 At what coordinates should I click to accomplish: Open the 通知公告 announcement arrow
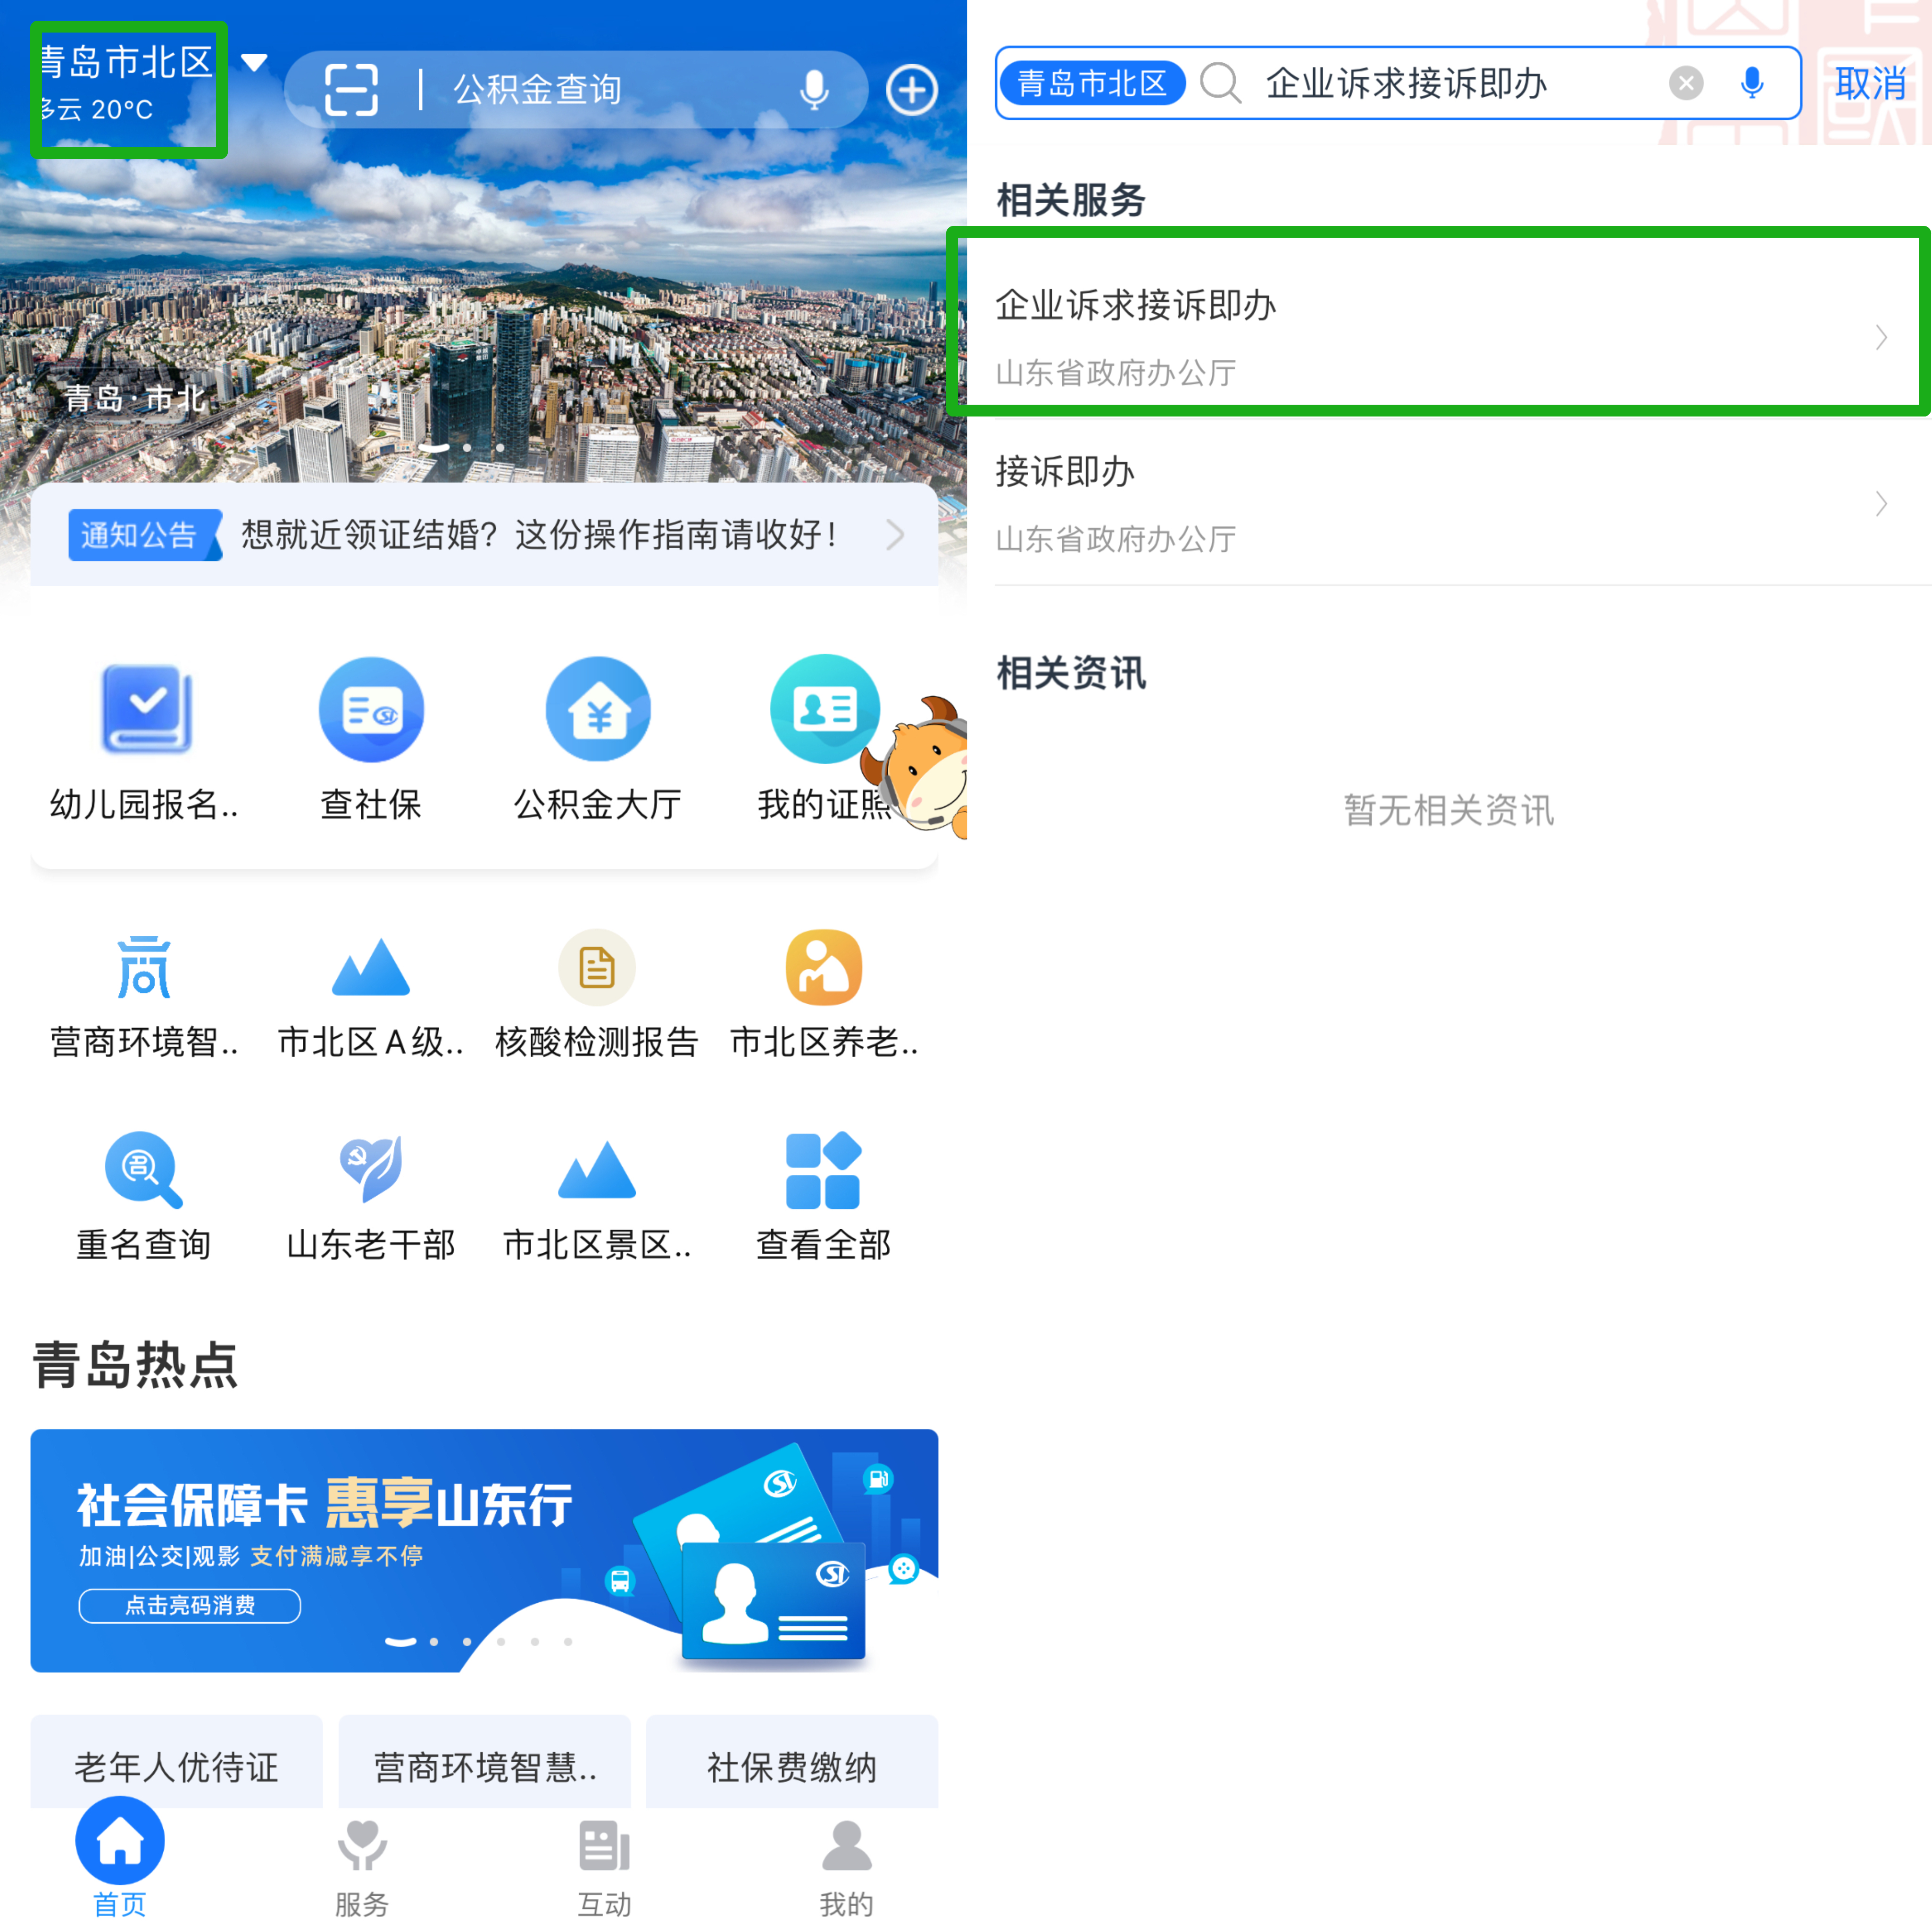tap(895, 535)
